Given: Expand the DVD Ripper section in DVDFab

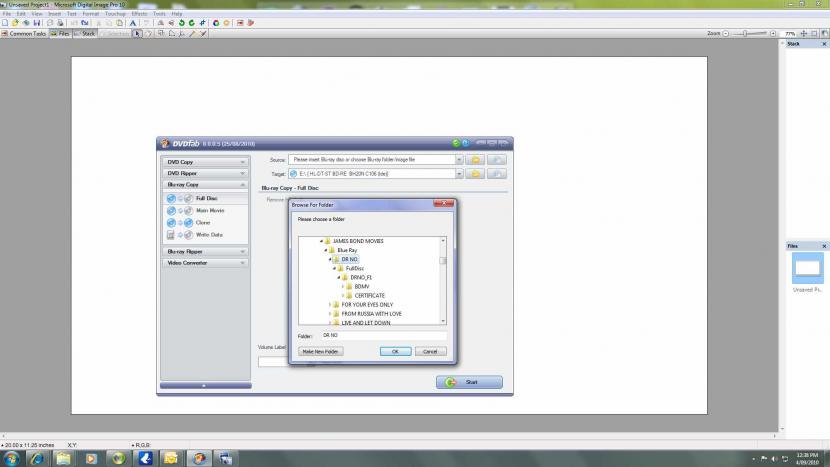Looking at the screenshot, I should [205, 173].
